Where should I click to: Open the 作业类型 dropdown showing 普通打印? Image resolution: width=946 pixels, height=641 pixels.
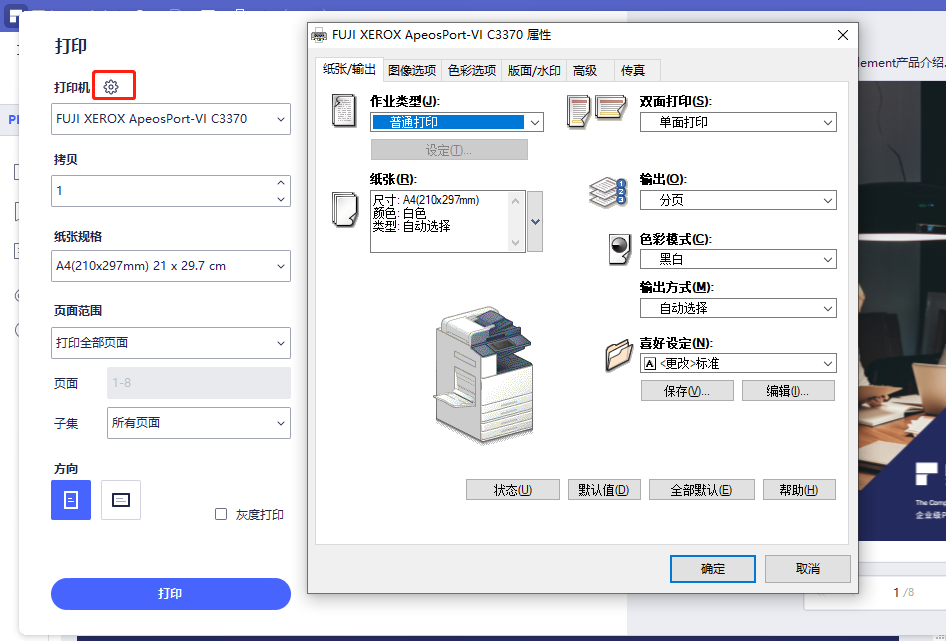(x=457, y=121)
